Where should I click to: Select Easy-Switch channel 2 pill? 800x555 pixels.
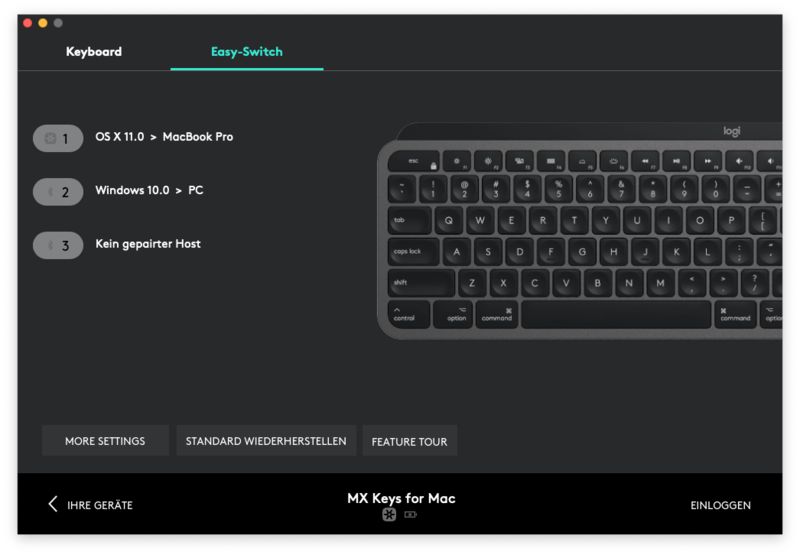58,192
